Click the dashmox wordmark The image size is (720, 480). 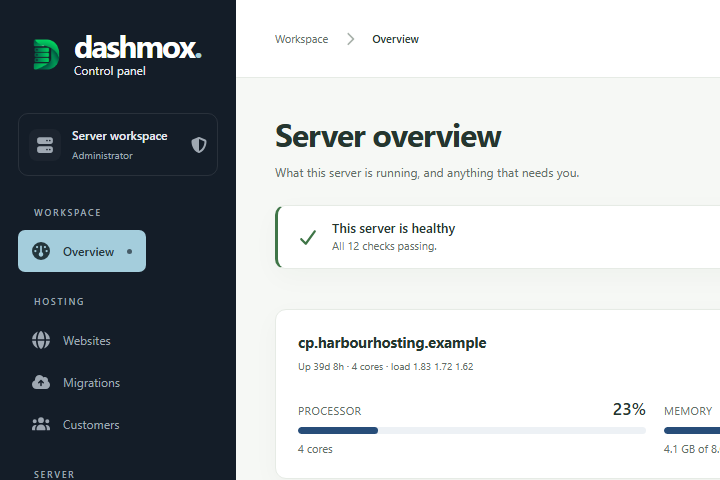(138, 47)
